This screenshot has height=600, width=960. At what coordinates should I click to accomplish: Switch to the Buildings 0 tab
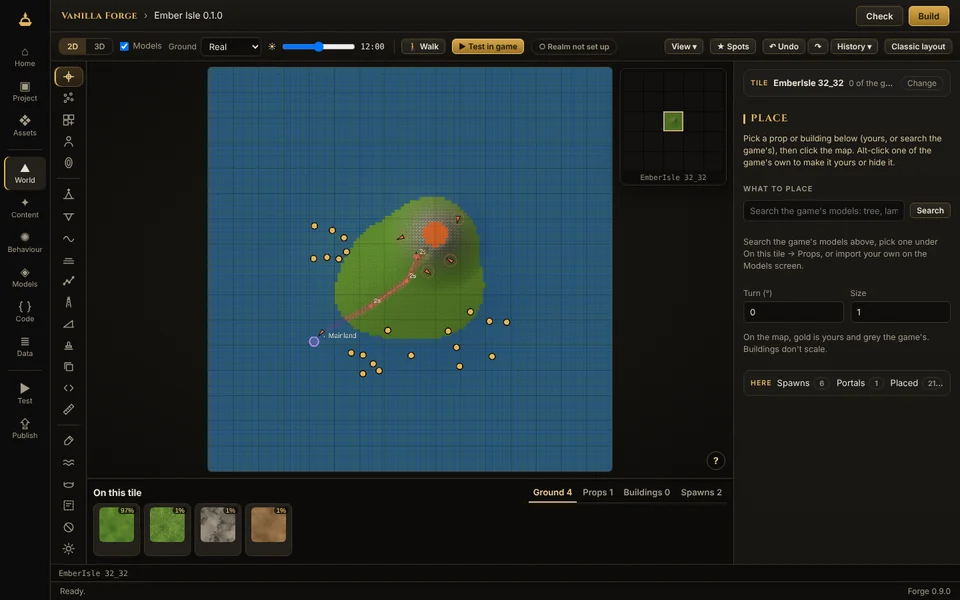click(647, 492)
